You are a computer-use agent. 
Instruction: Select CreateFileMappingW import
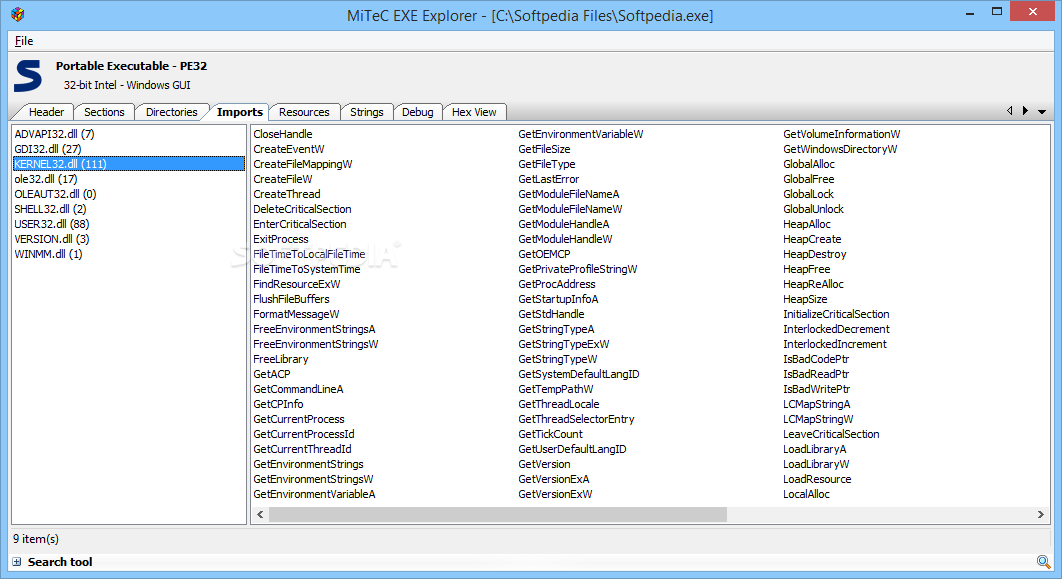pos(303,164)
